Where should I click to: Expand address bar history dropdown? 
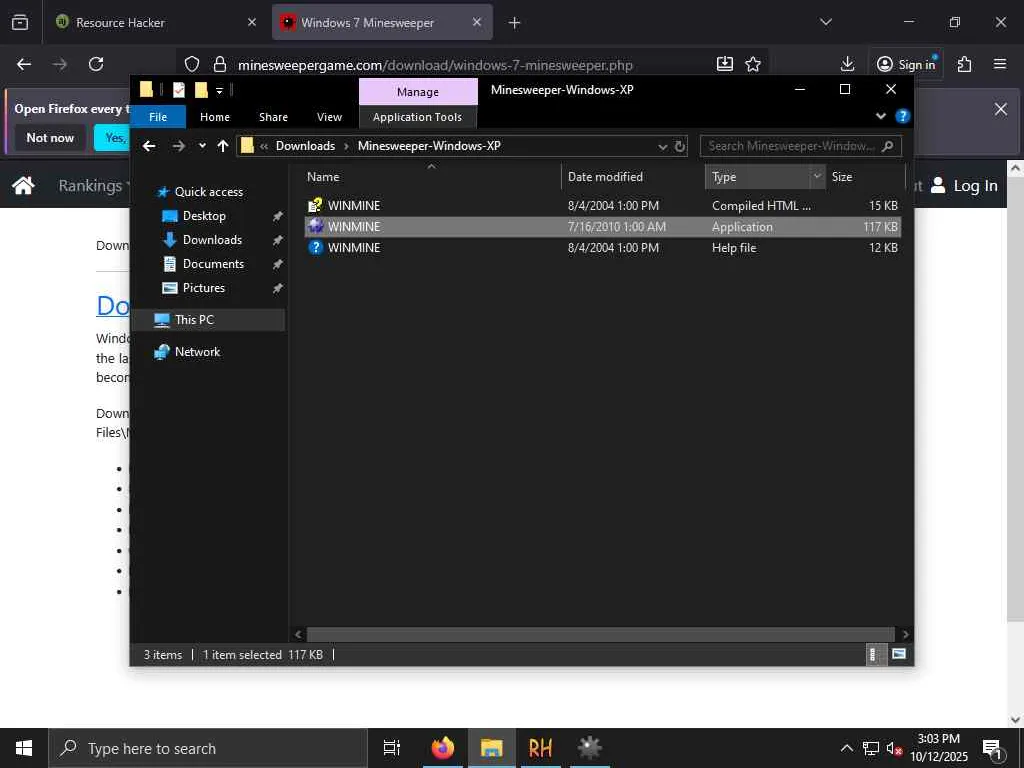pos(662,146)
